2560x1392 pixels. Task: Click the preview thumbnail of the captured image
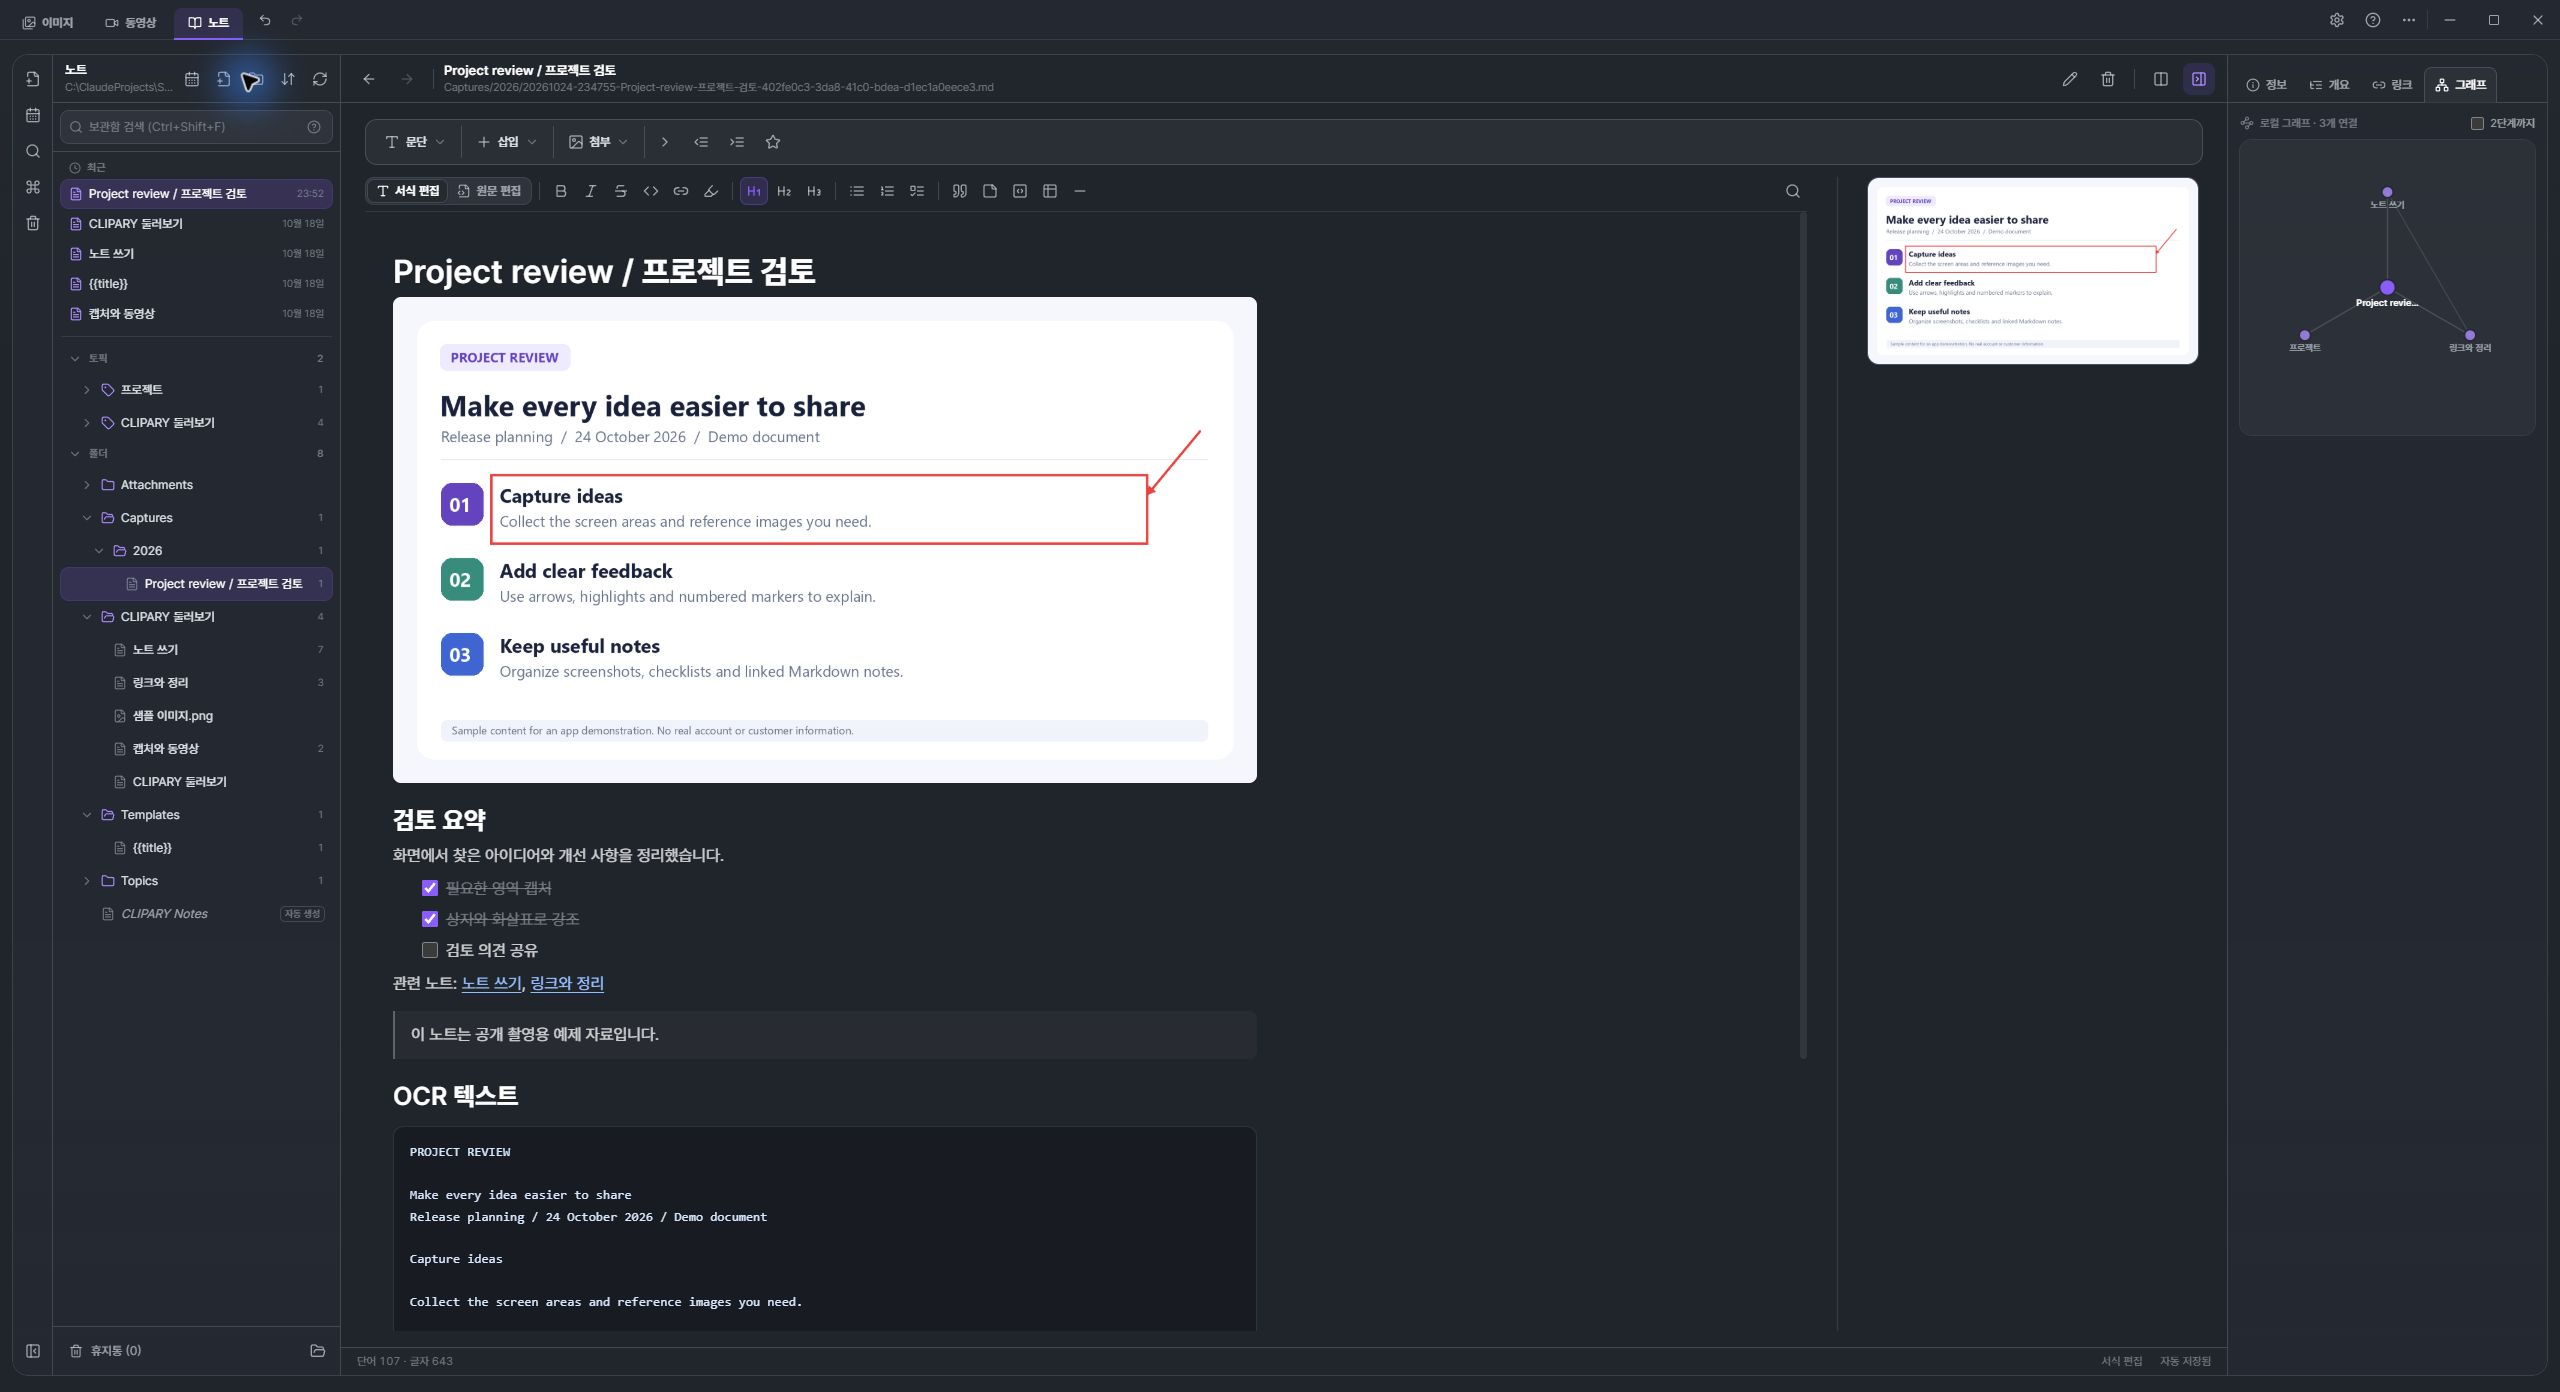[x=2032, y=271]
